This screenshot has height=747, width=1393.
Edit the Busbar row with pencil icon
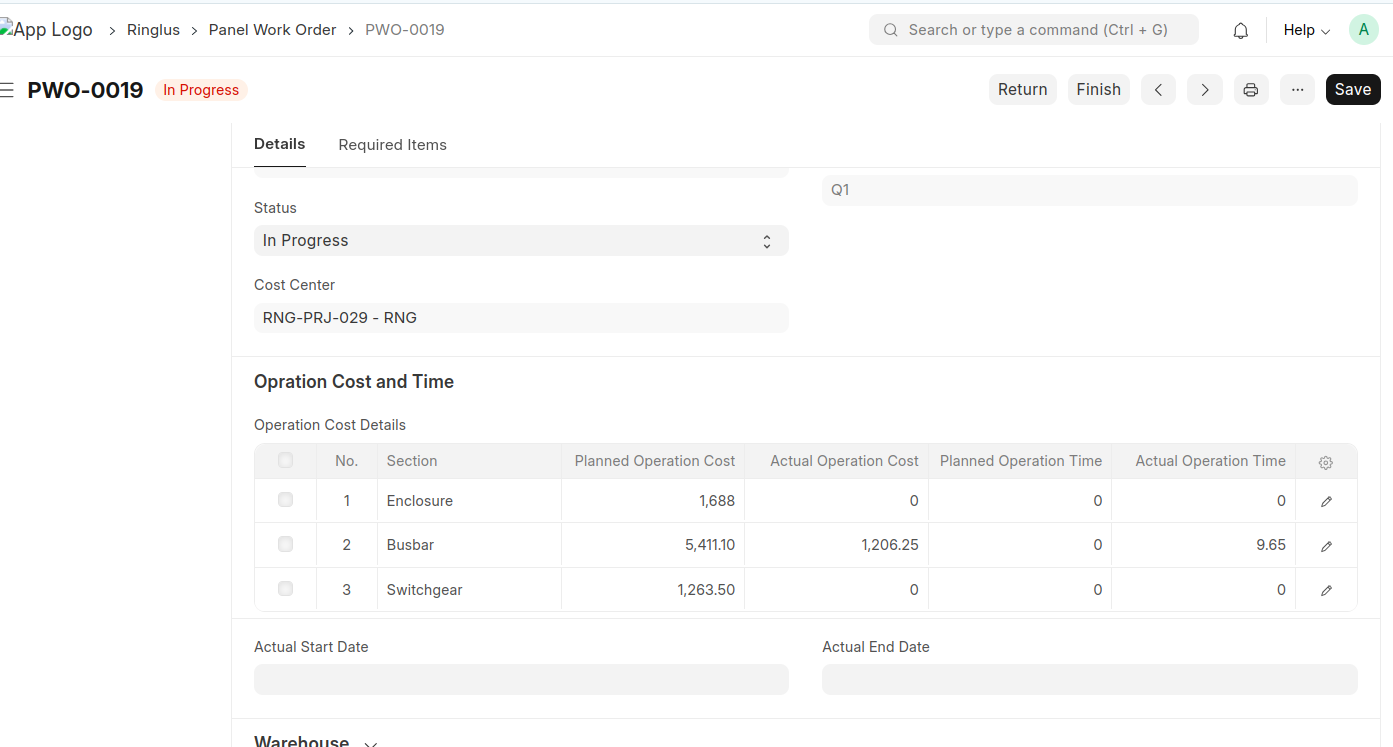1326,546
